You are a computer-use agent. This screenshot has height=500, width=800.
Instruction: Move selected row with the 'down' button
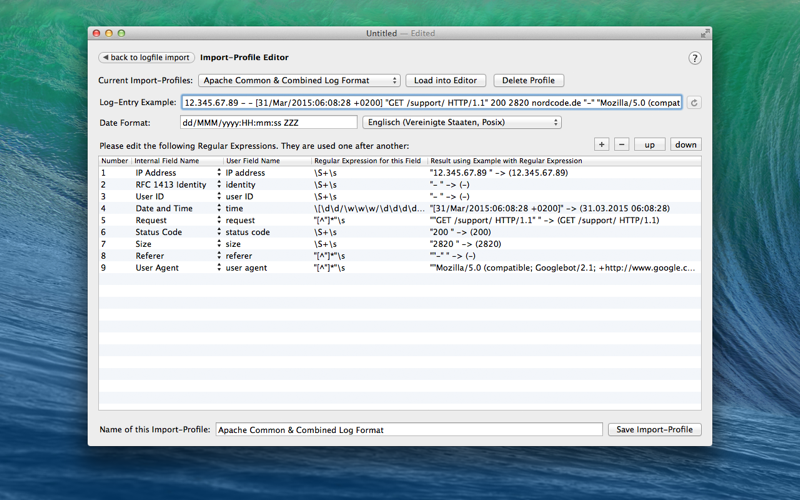[686, 144]
